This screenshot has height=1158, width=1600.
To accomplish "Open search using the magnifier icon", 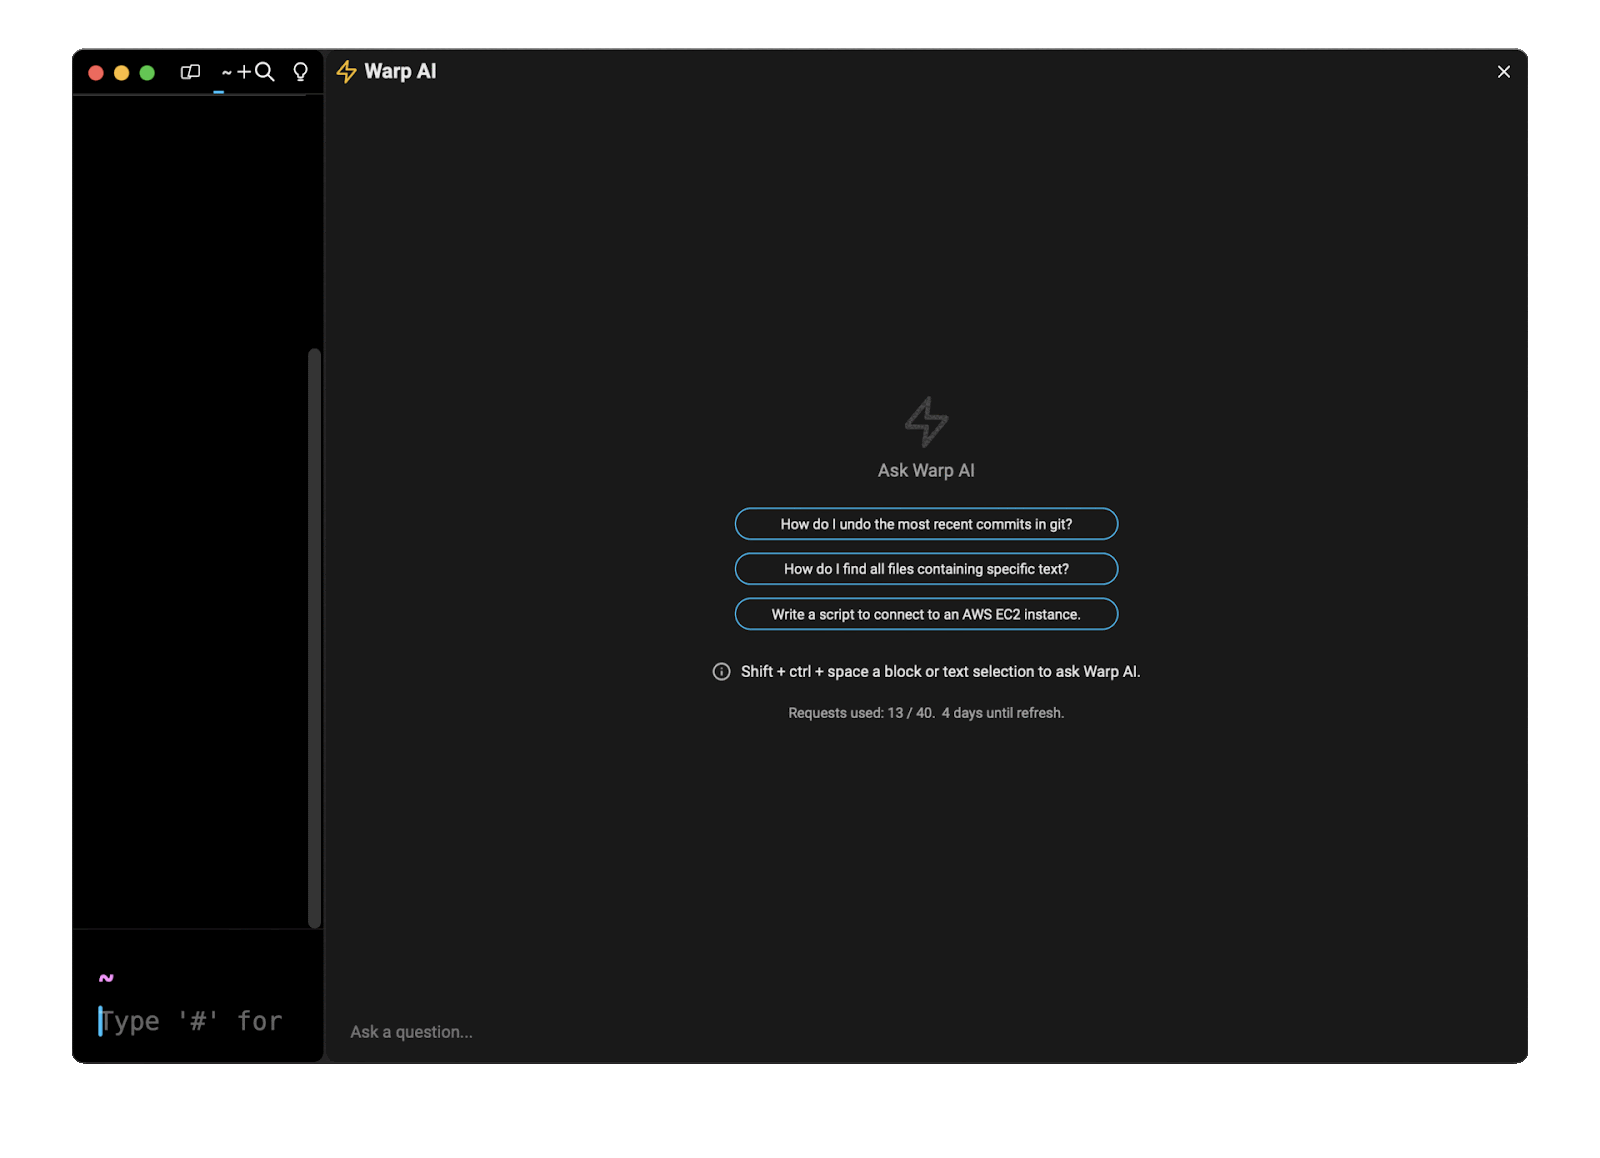I will pos(262,72).
